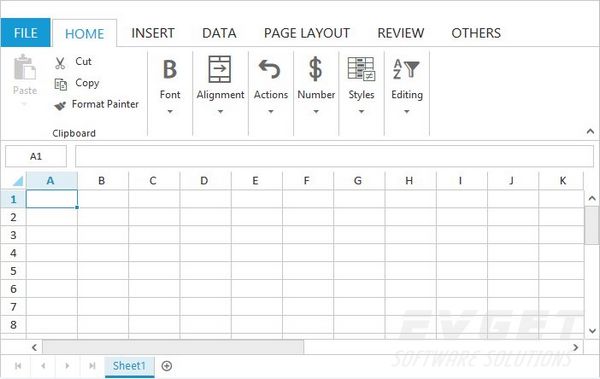
Task: Switch to the INSERT tab
Action: tap(153, 33)
